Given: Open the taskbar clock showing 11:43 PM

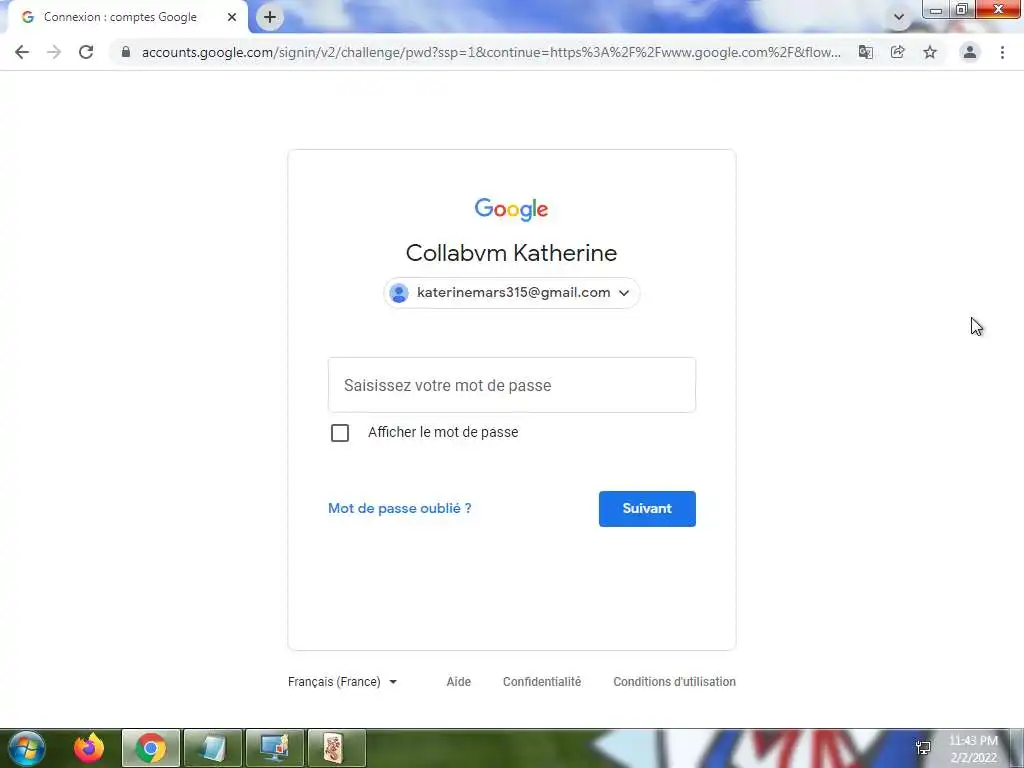Looking at the screenshot, I should coord(973,749).
